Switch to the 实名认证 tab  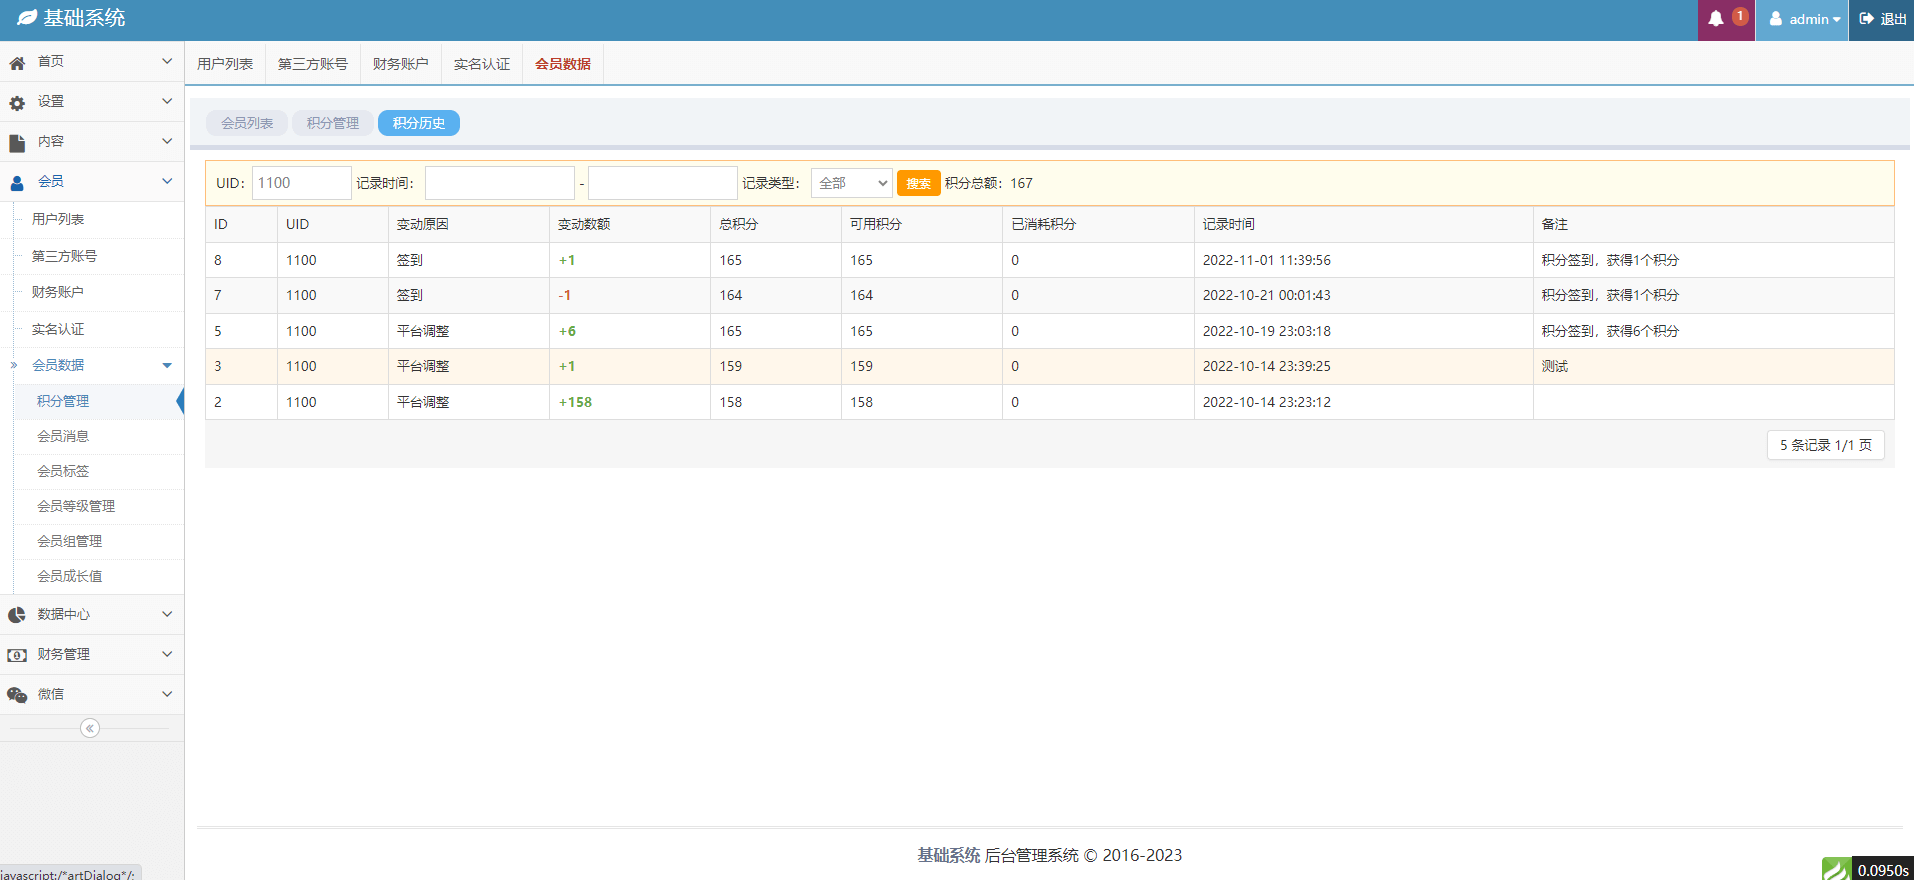pyautogui.click(x=481, y=64)
